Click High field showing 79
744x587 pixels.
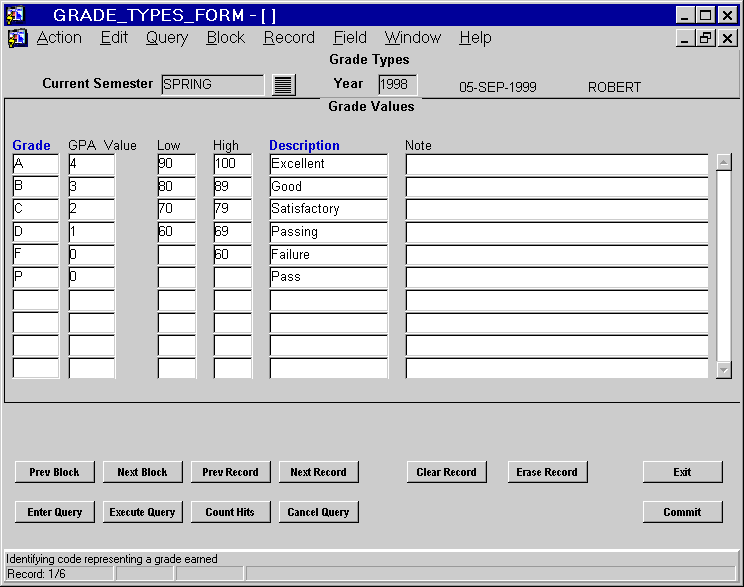pyautogui.click(x=232, y=209)
